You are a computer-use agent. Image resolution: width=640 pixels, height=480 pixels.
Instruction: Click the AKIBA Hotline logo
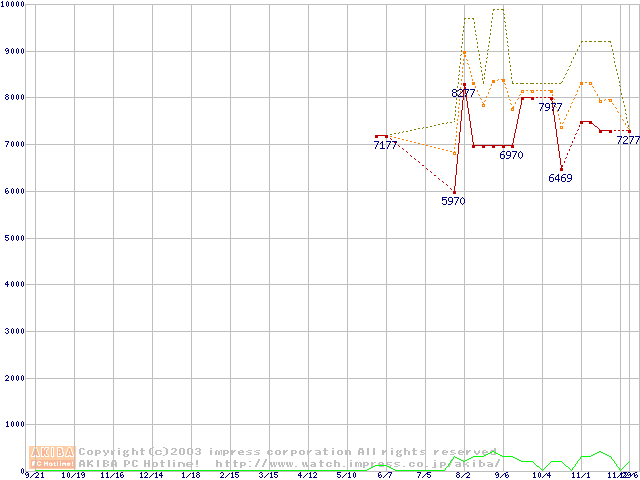[x=51, y=457]
